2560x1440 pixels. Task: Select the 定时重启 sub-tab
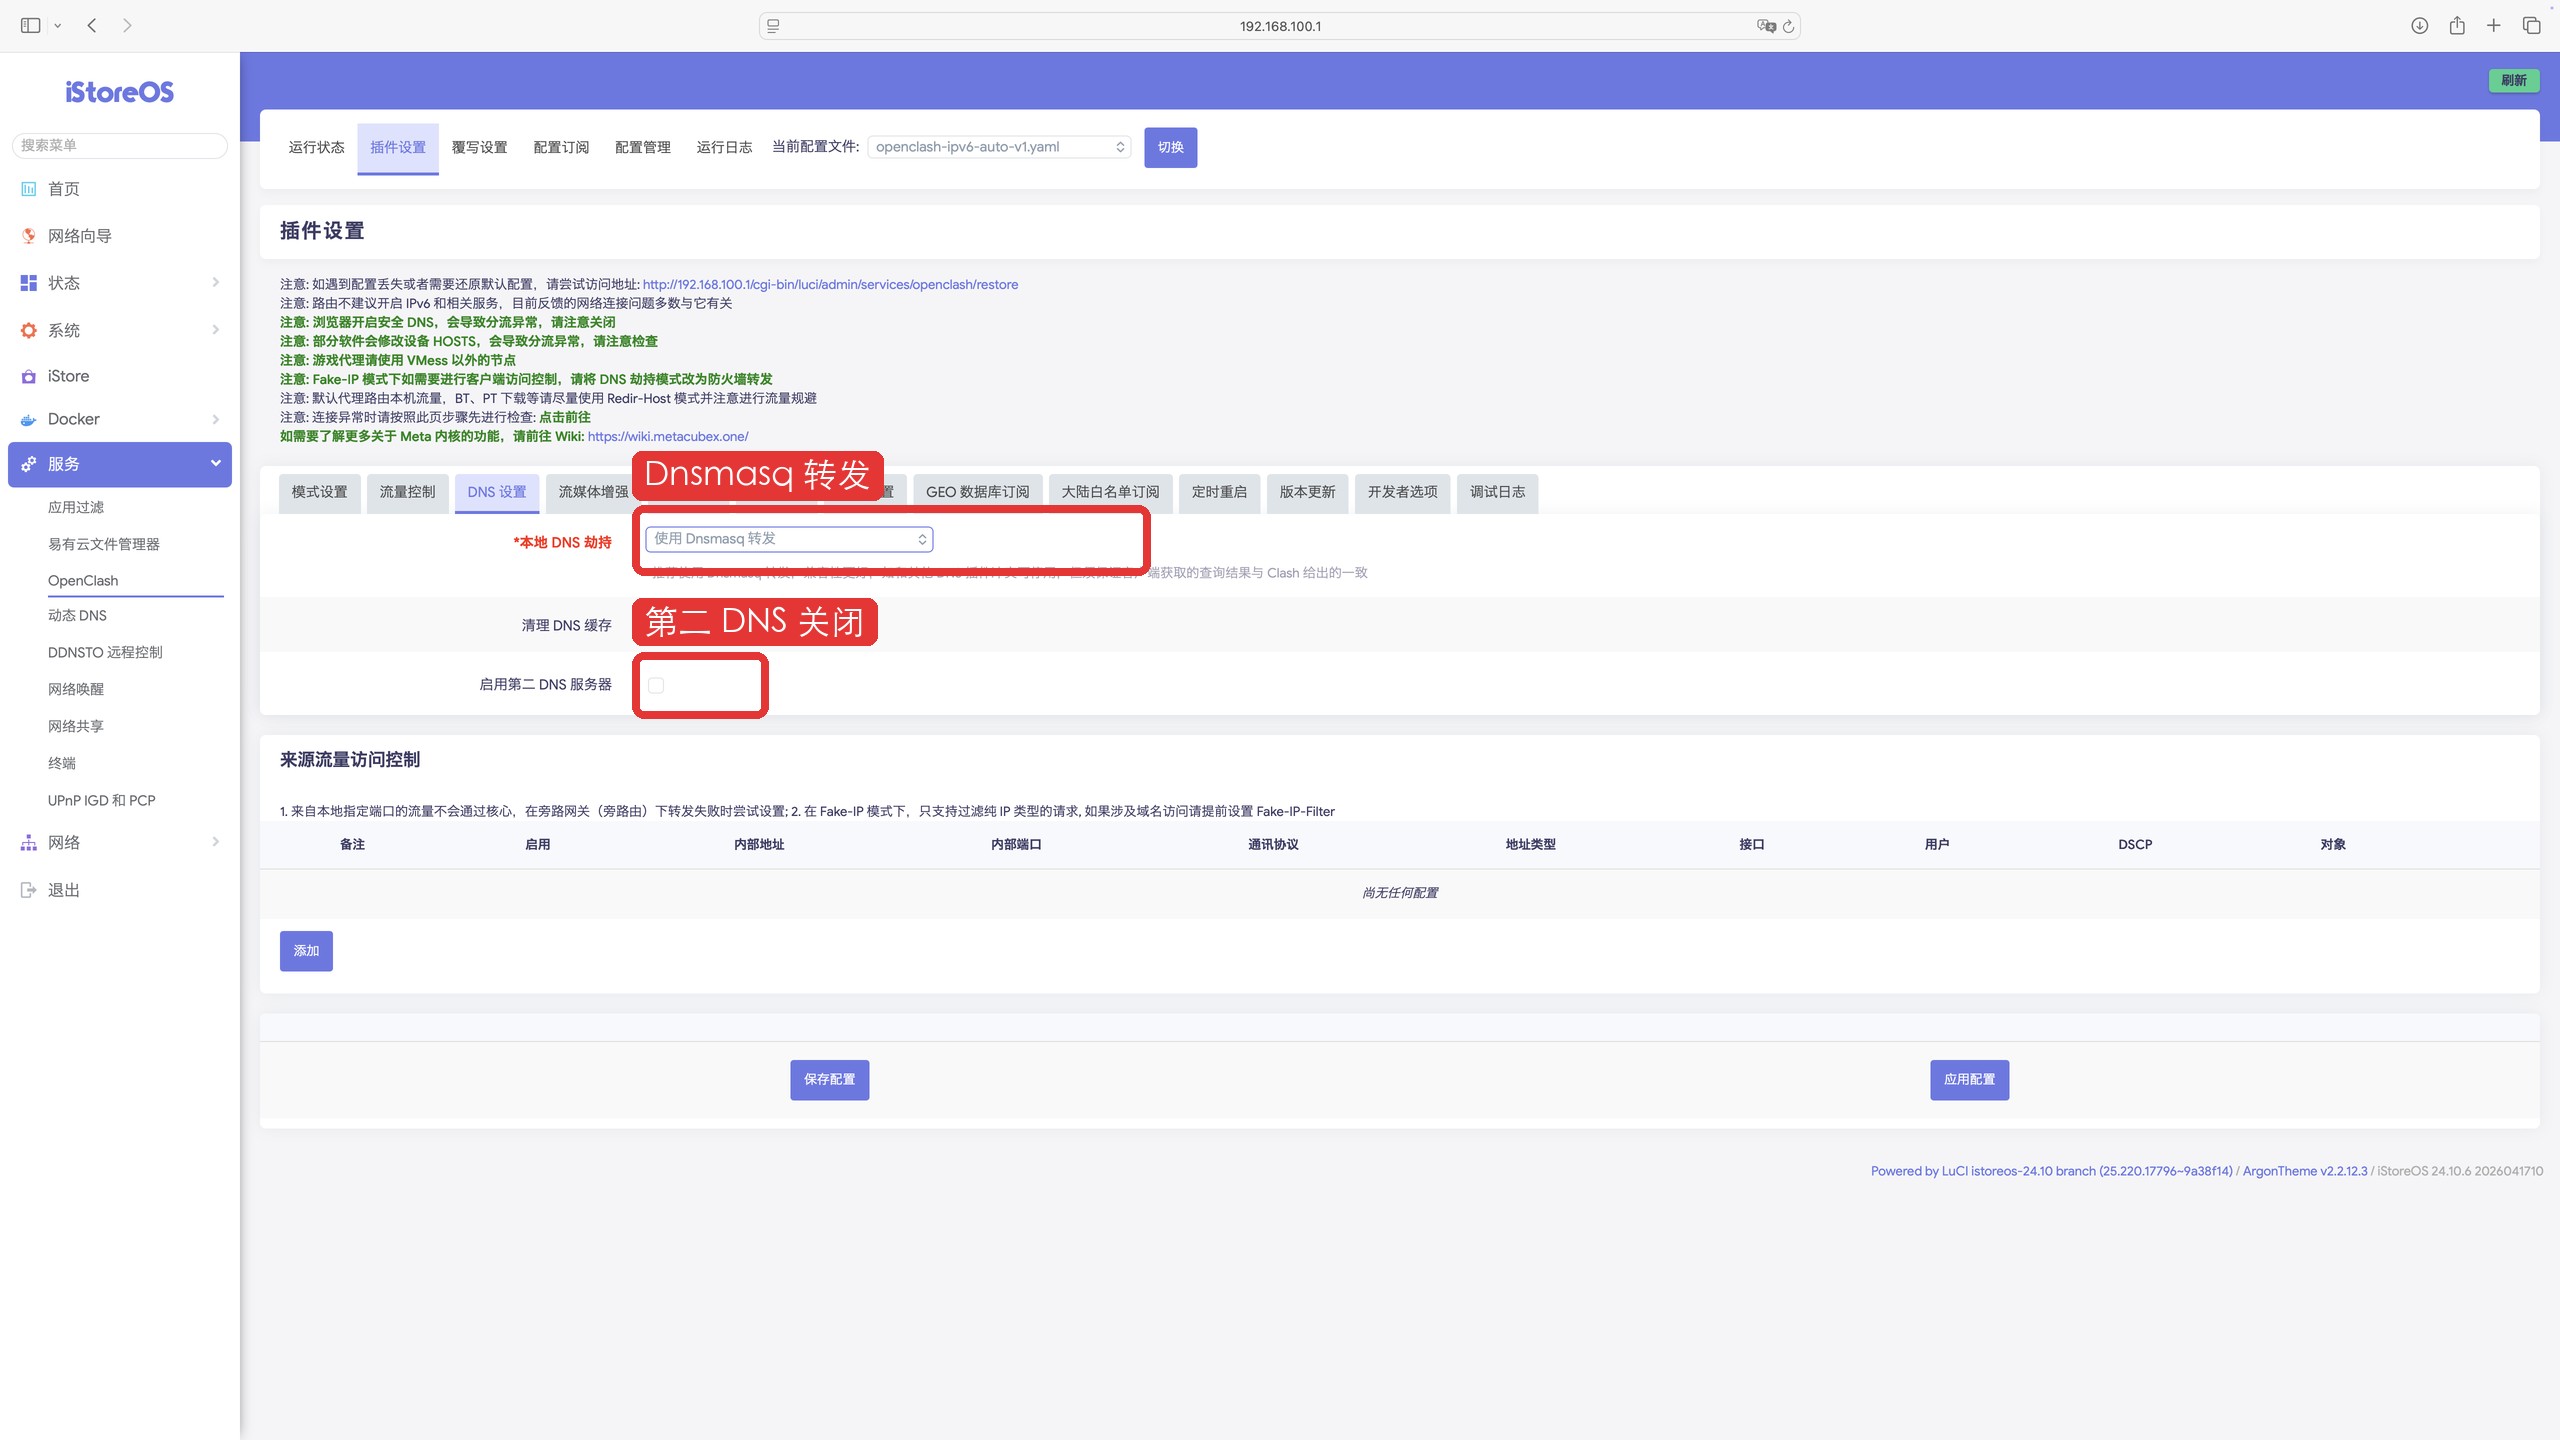point(1219,492)
